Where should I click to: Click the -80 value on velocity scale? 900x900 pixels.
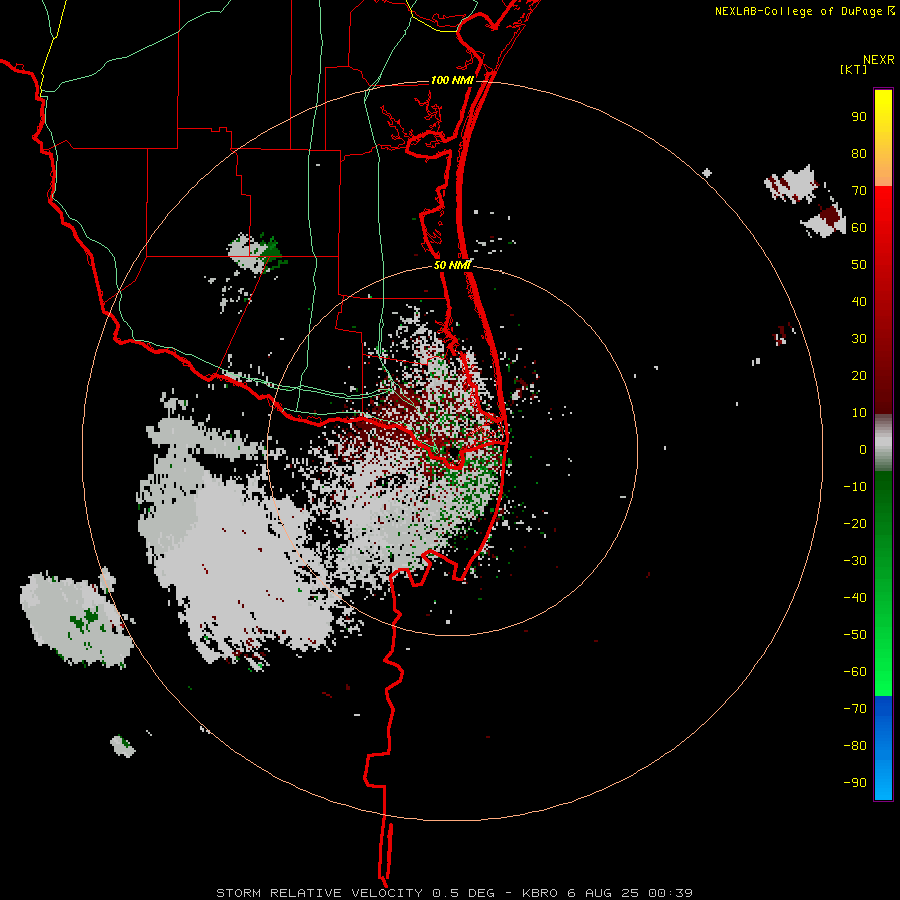click(x=855, y=746)
